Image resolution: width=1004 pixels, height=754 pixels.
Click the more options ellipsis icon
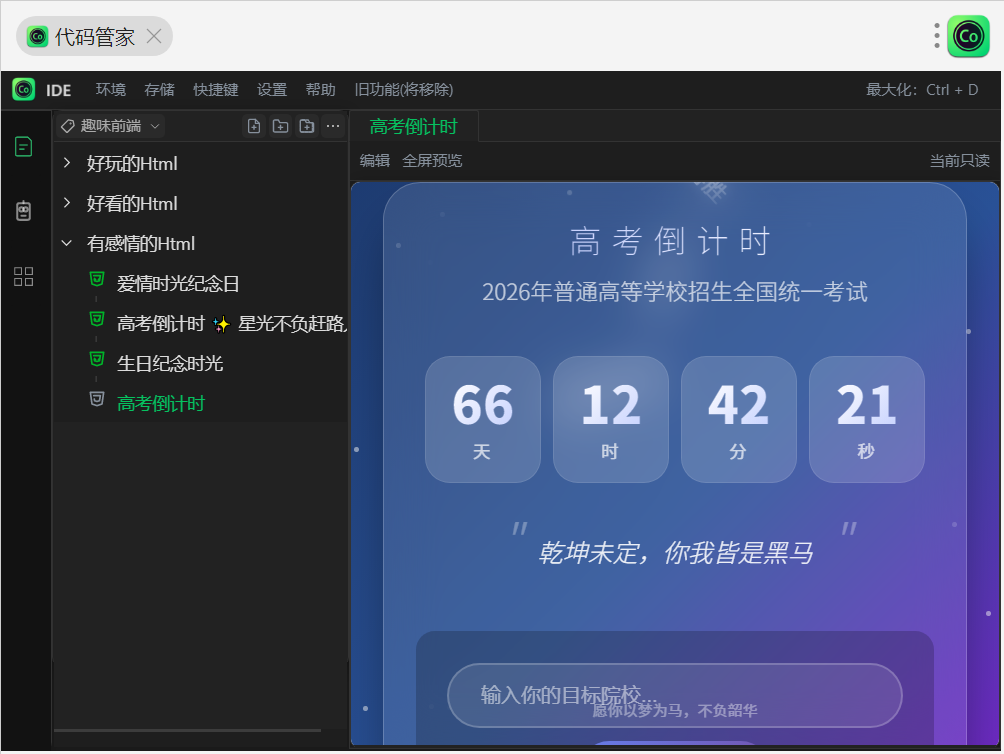pyautogui.click(x=333, y=126)
